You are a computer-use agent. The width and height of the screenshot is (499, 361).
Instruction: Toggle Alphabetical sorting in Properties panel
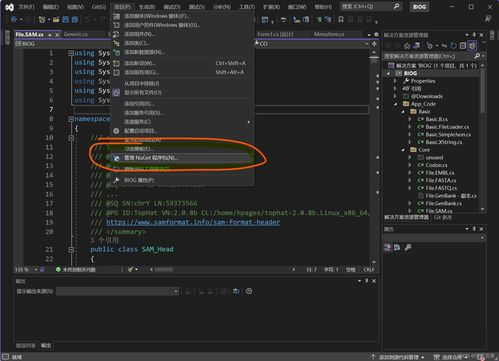click(x=397, y=247)
